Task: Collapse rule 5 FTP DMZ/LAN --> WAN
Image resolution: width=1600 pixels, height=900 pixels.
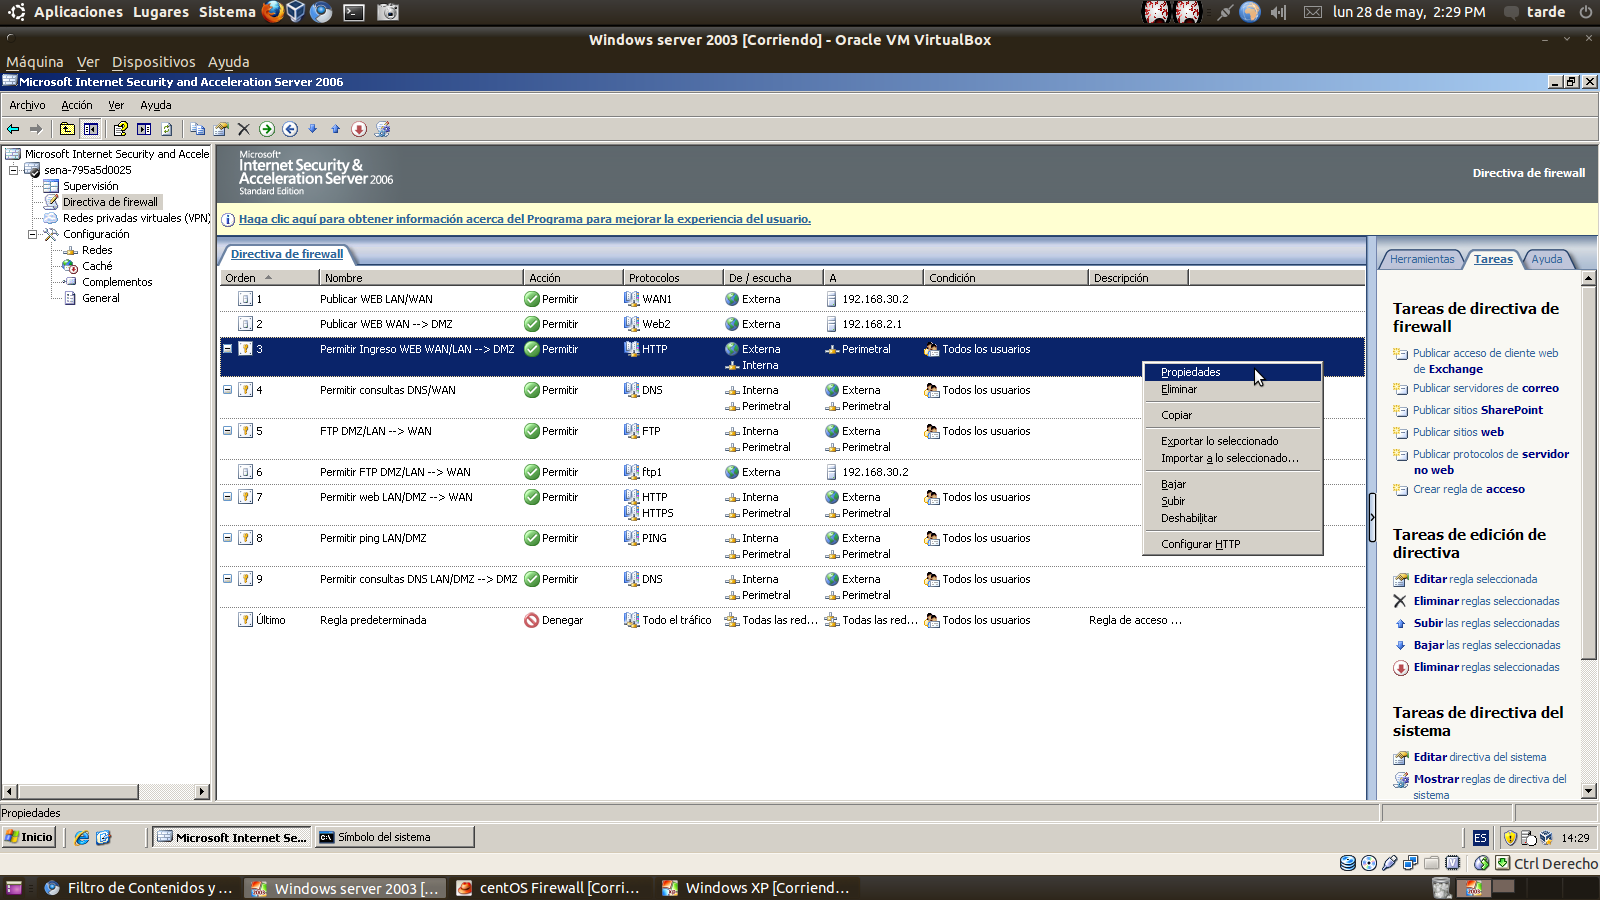Action: [227, 431]
